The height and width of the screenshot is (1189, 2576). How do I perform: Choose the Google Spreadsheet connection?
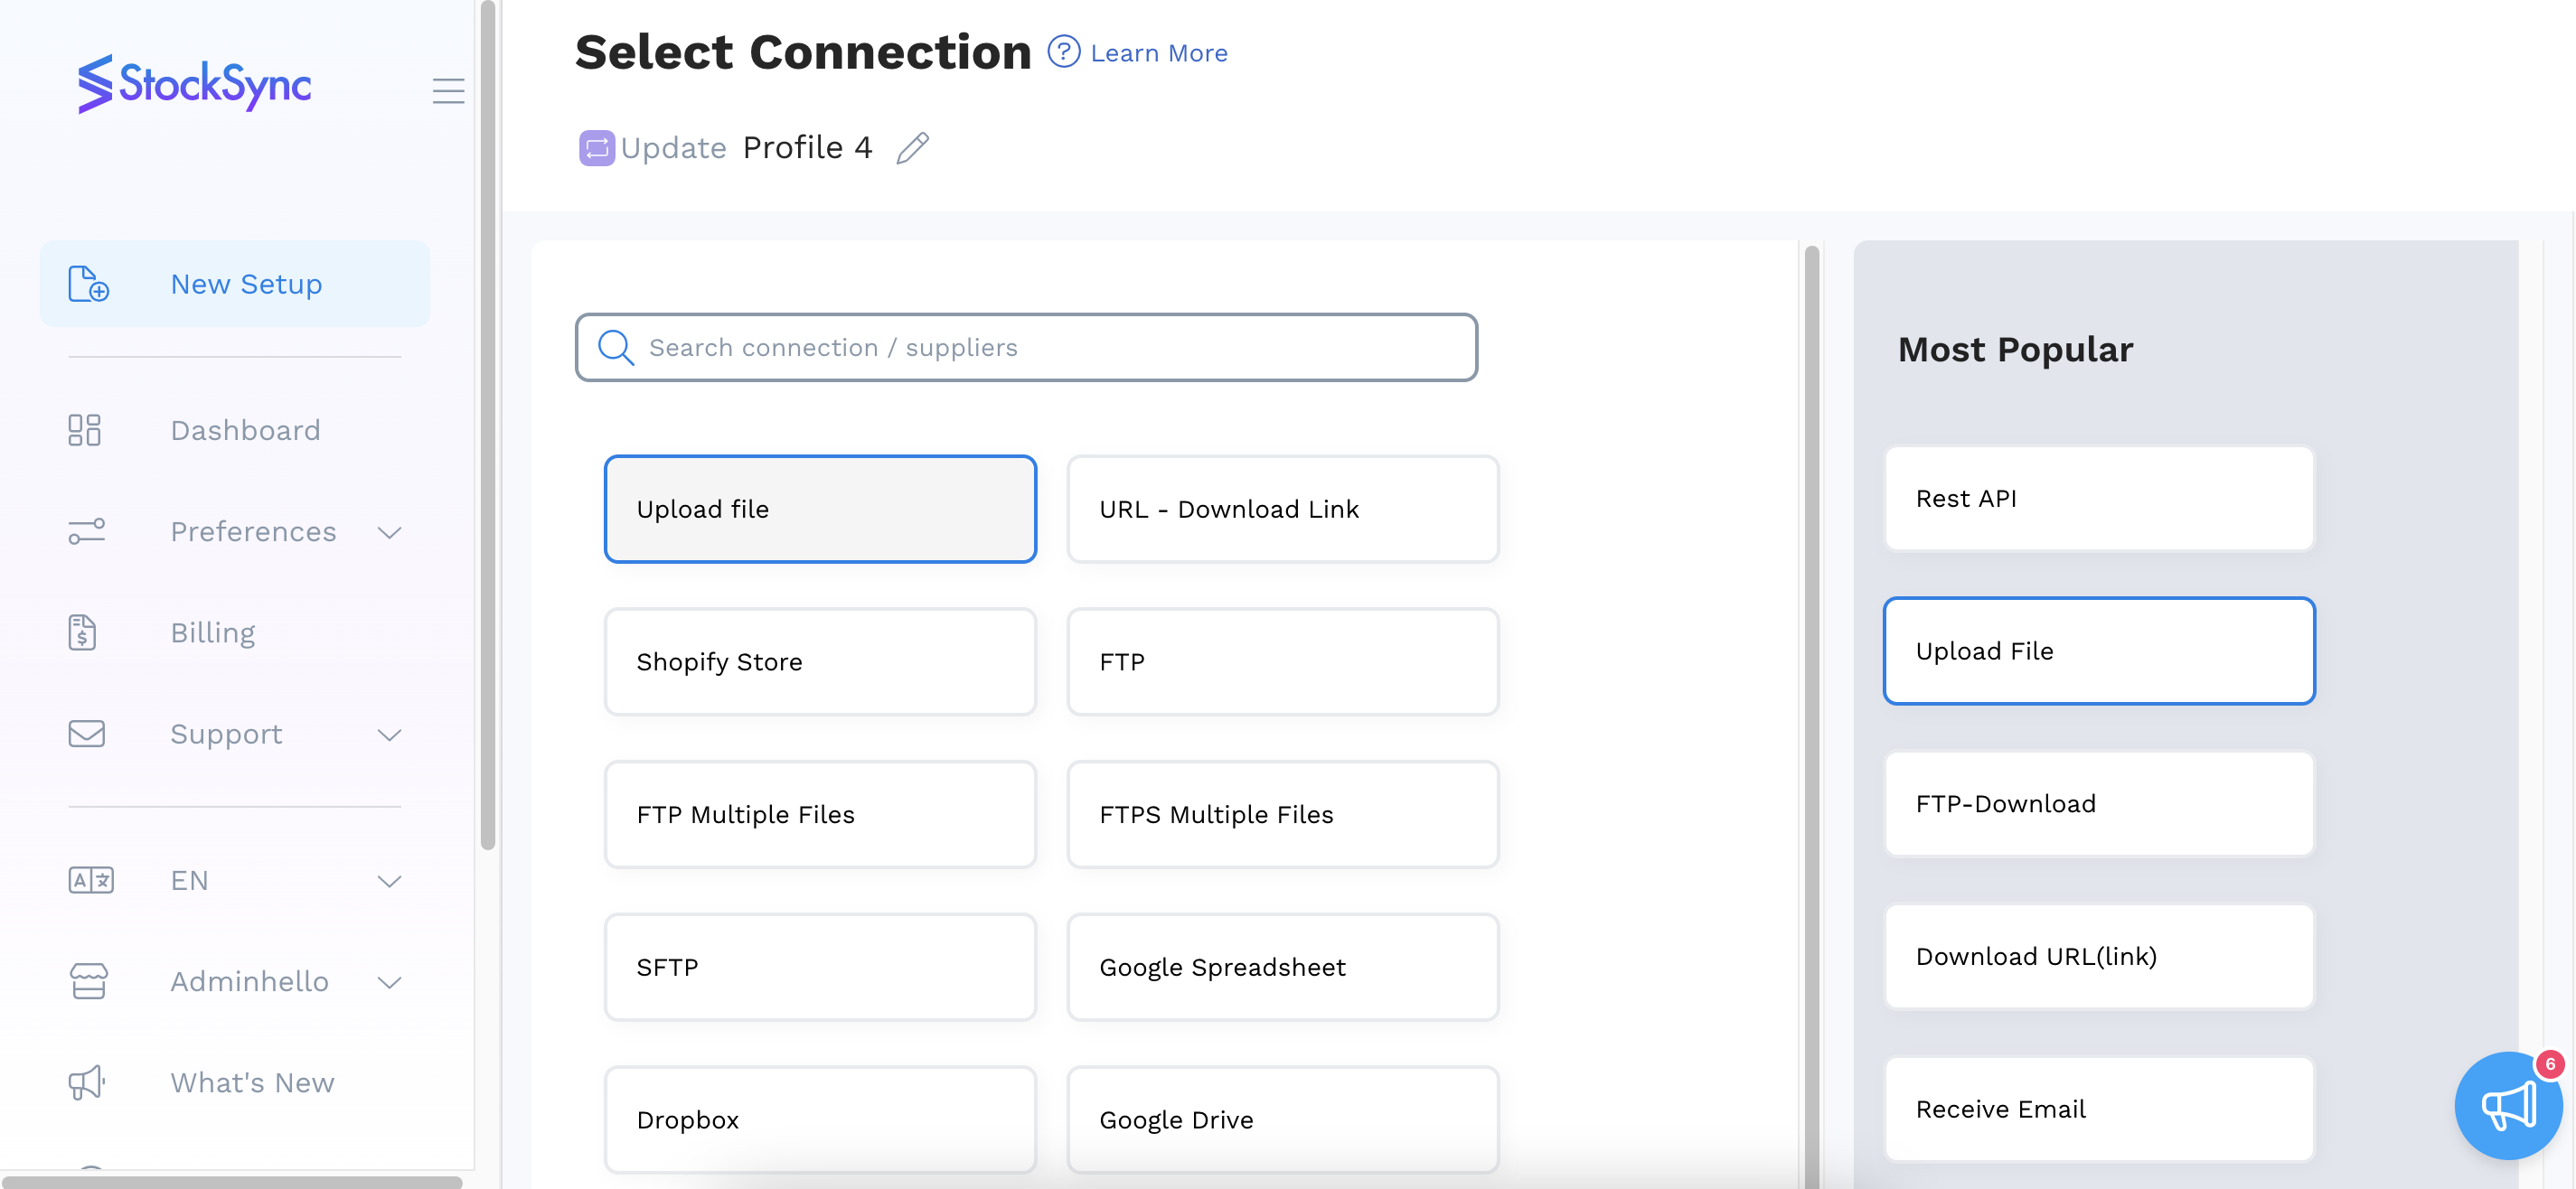[x=1282, y=967]
